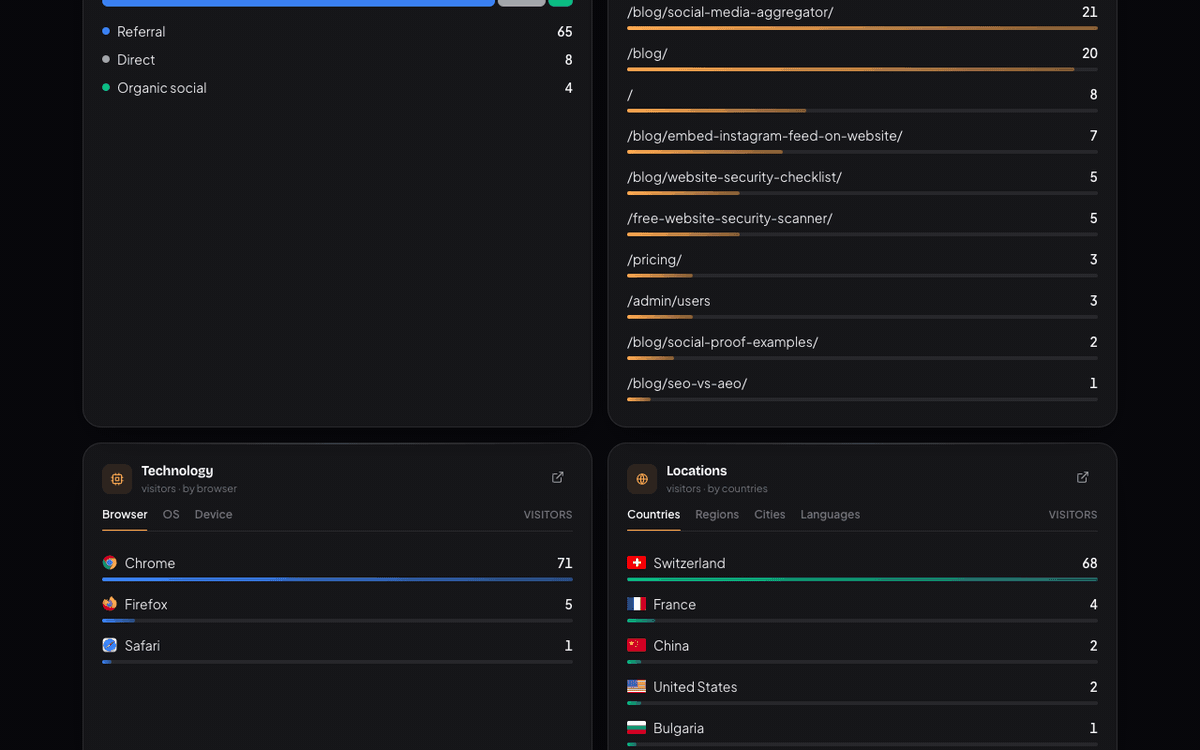
Task: Switch to the Cities tab
Action: (x=770, y=514)
